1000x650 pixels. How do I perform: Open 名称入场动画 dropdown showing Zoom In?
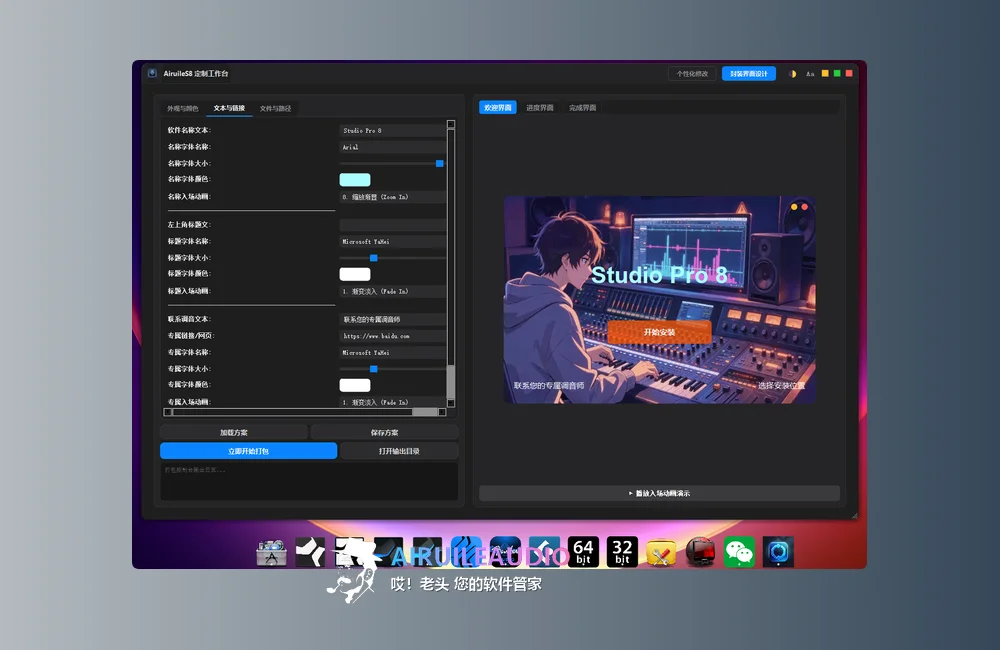(x=392, y=197)
